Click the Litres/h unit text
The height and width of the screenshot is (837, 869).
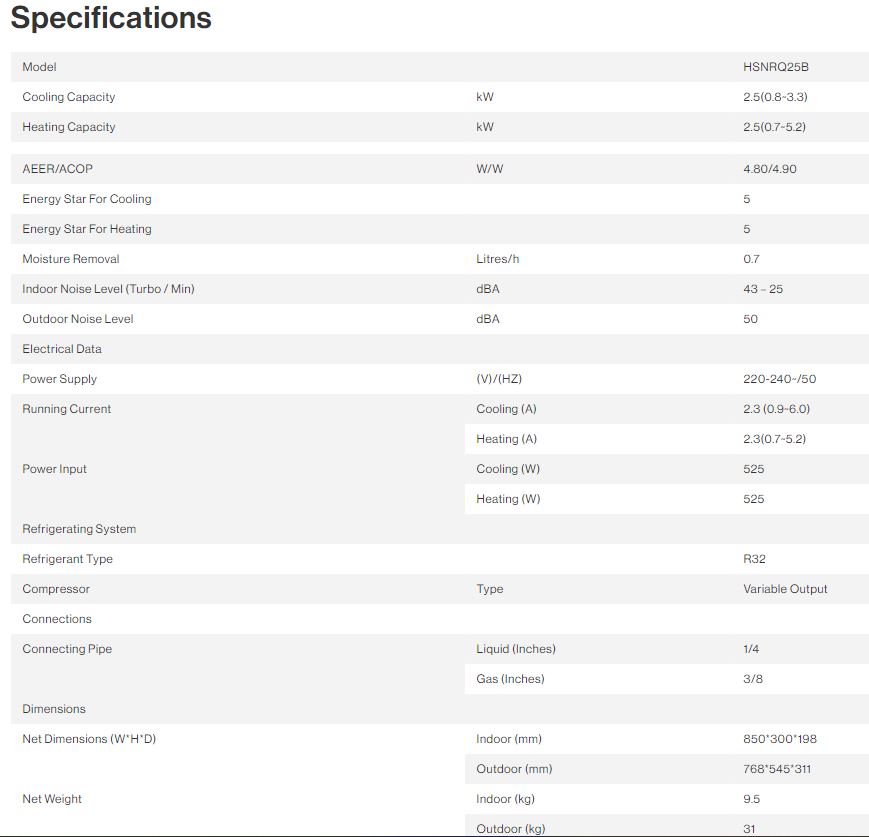tap(498, 259)
